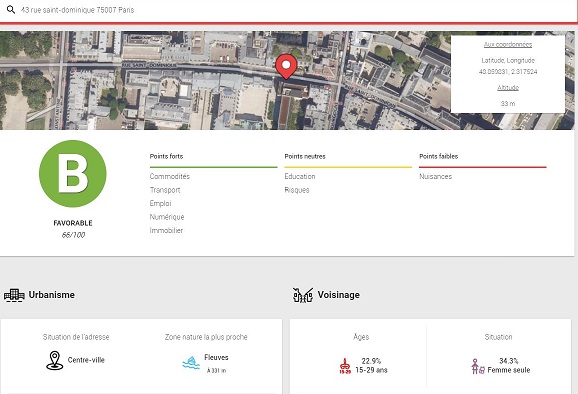Select the Commodités strong point

pyautogui.click(x=170, y=177)
